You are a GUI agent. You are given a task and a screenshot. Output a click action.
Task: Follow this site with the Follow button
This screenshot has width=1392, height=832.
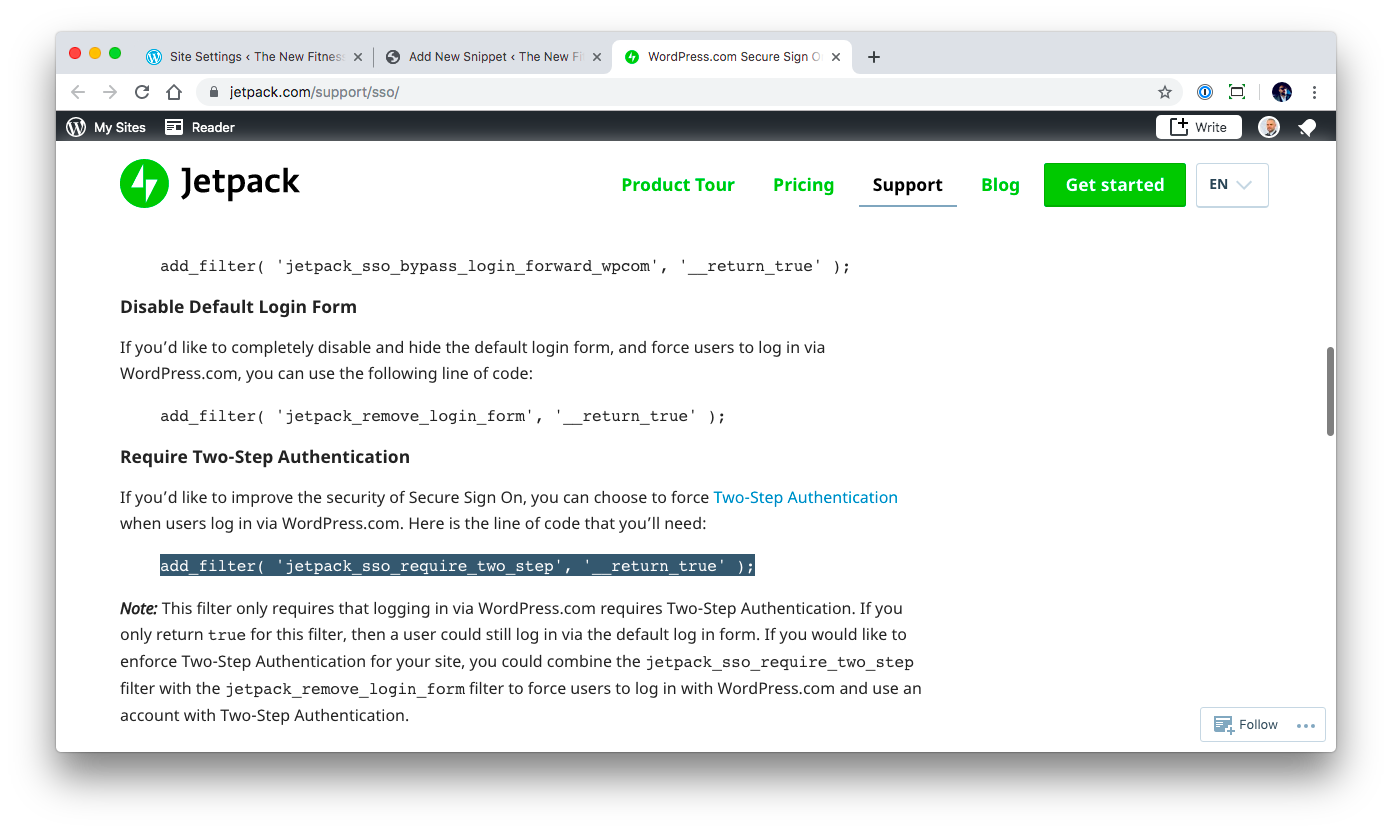pyautogui.click(x=1246, y=725)
